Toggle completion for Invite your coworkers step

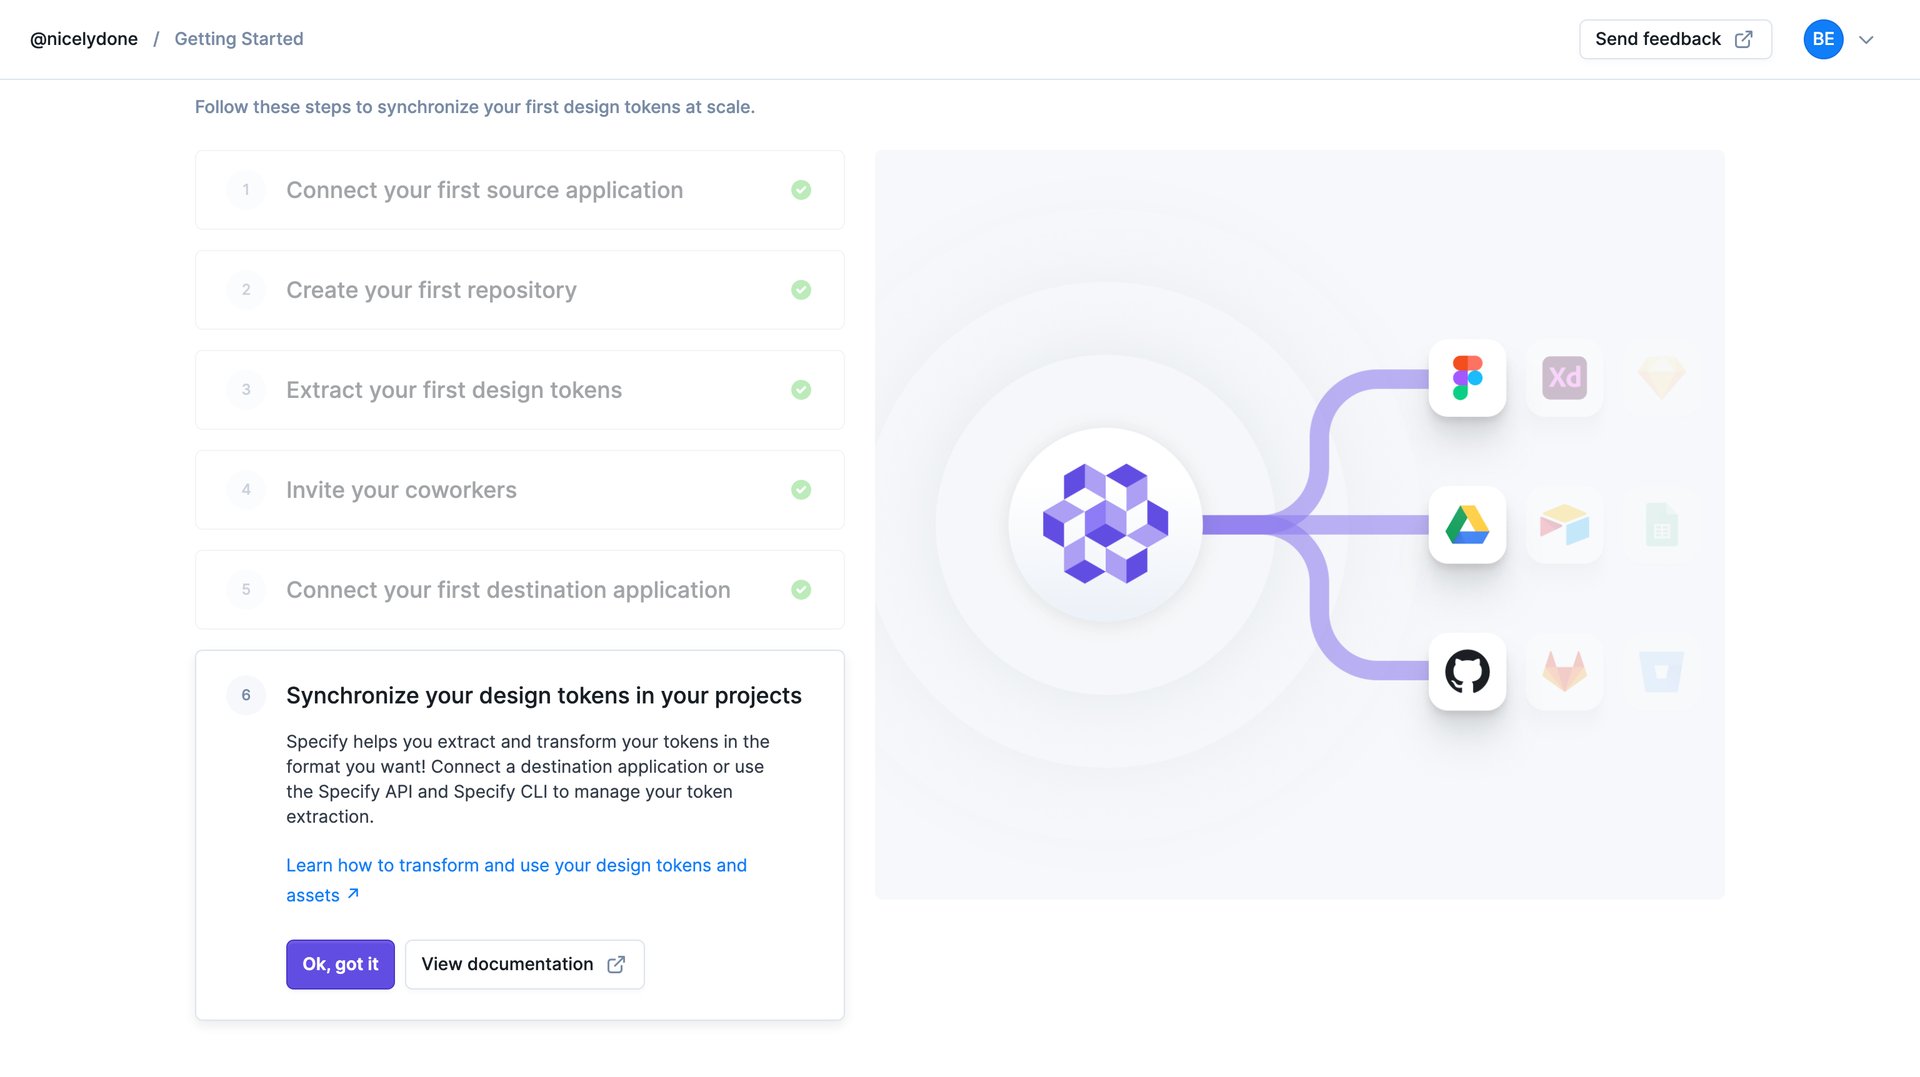click(x=801, y=489)
